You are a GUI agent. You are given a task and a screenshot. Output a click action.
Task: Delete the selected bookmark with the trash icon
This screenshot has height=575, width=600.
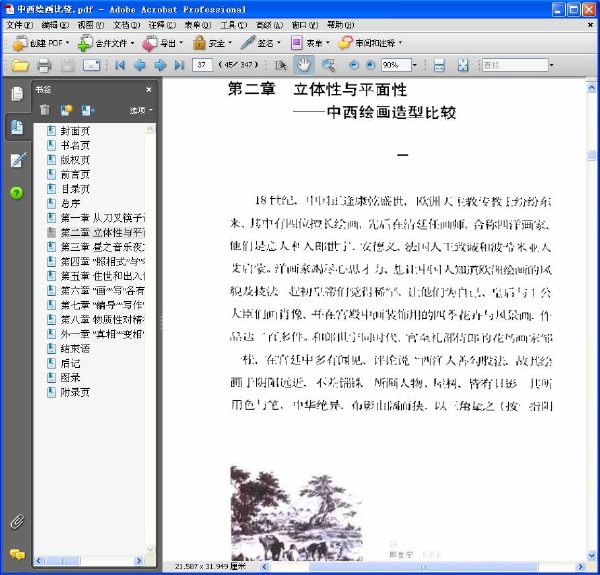(45, 110)
